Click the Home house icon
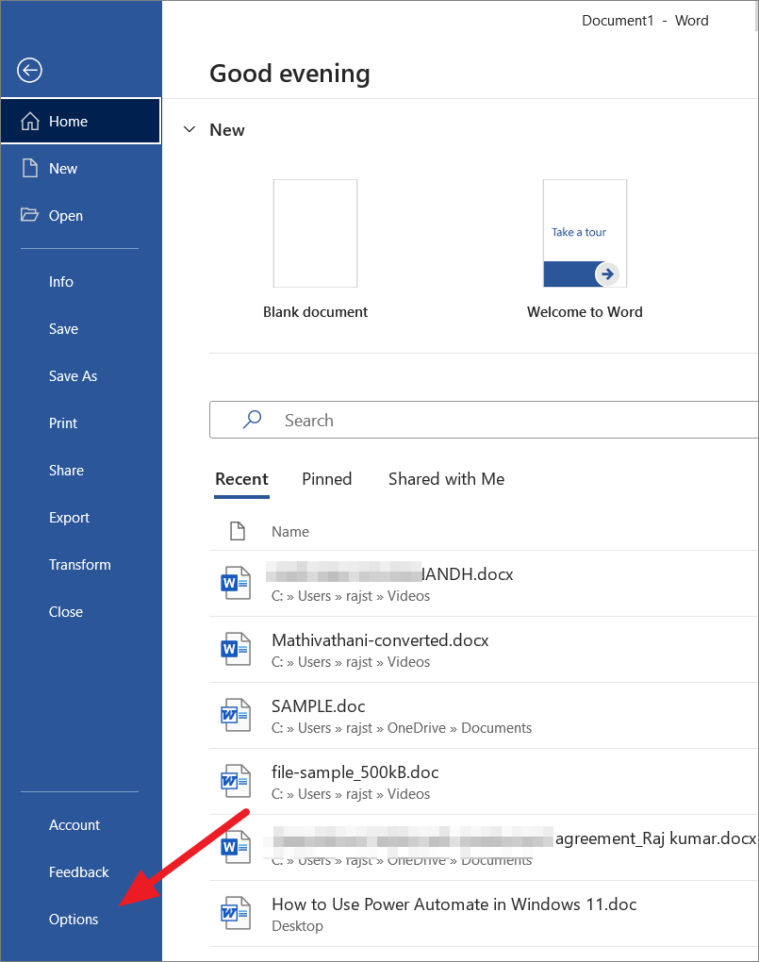 [x=30, y=121]
